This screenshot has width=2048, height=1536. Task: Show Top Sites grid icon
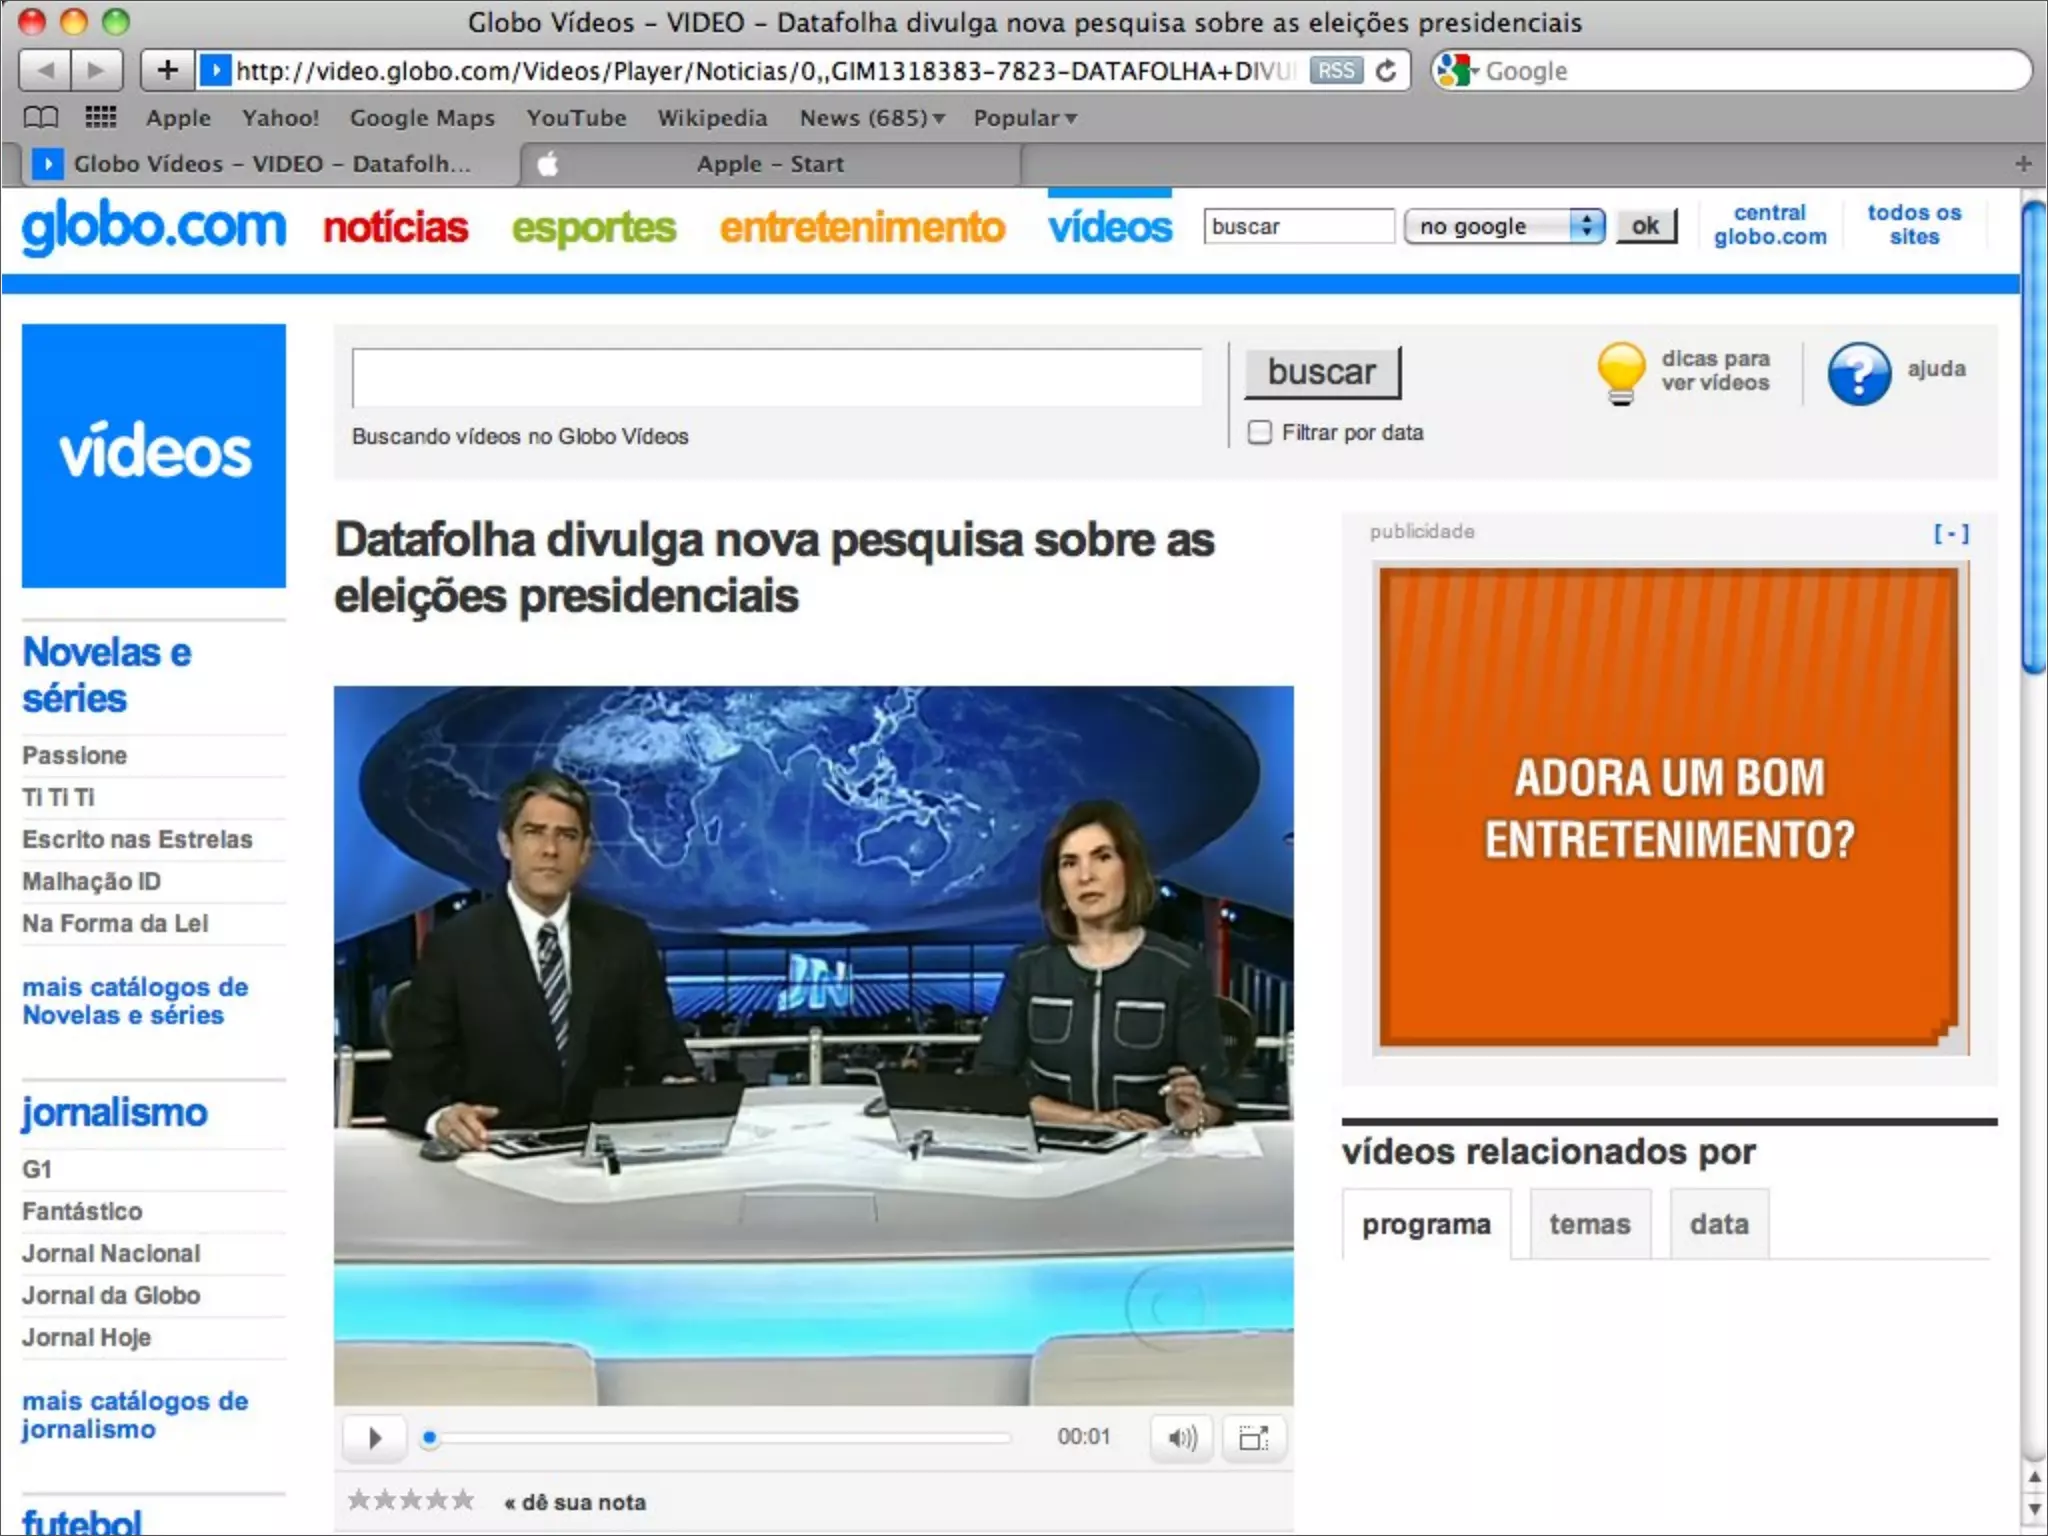[x=100, y=118]
